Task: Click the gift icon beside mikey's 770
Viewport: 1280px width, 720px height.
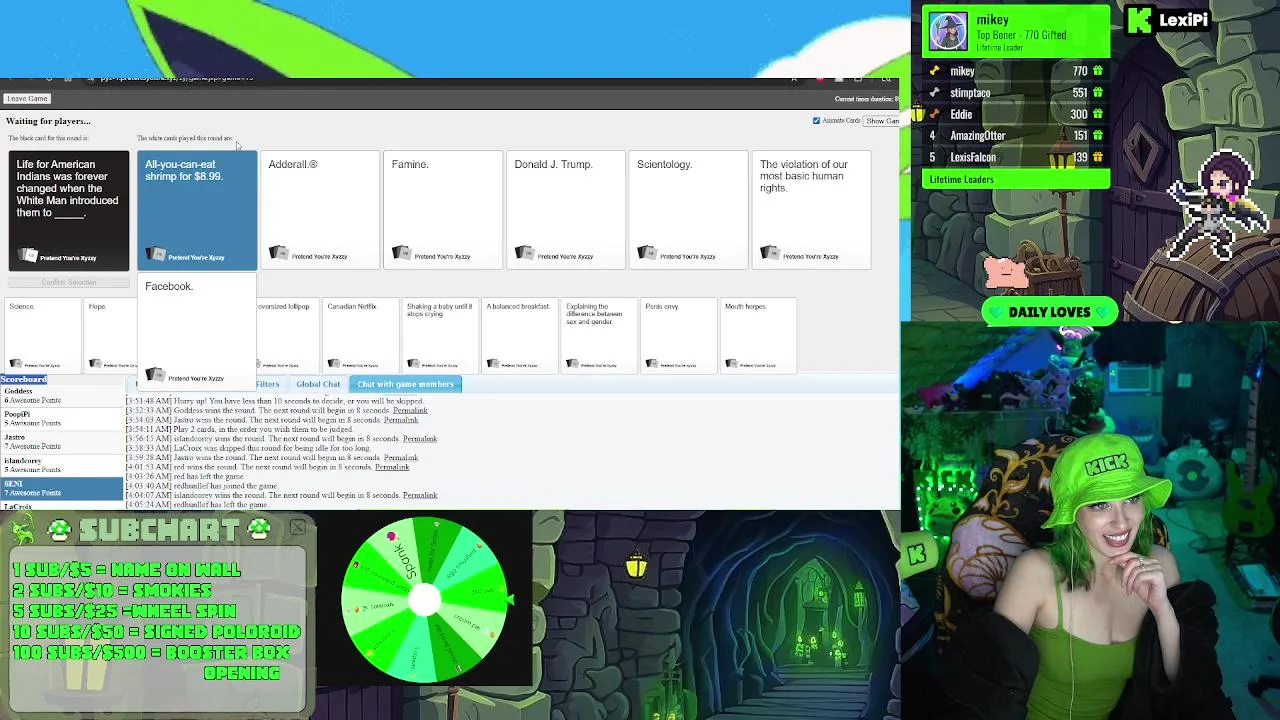Action: point(1098,71)
